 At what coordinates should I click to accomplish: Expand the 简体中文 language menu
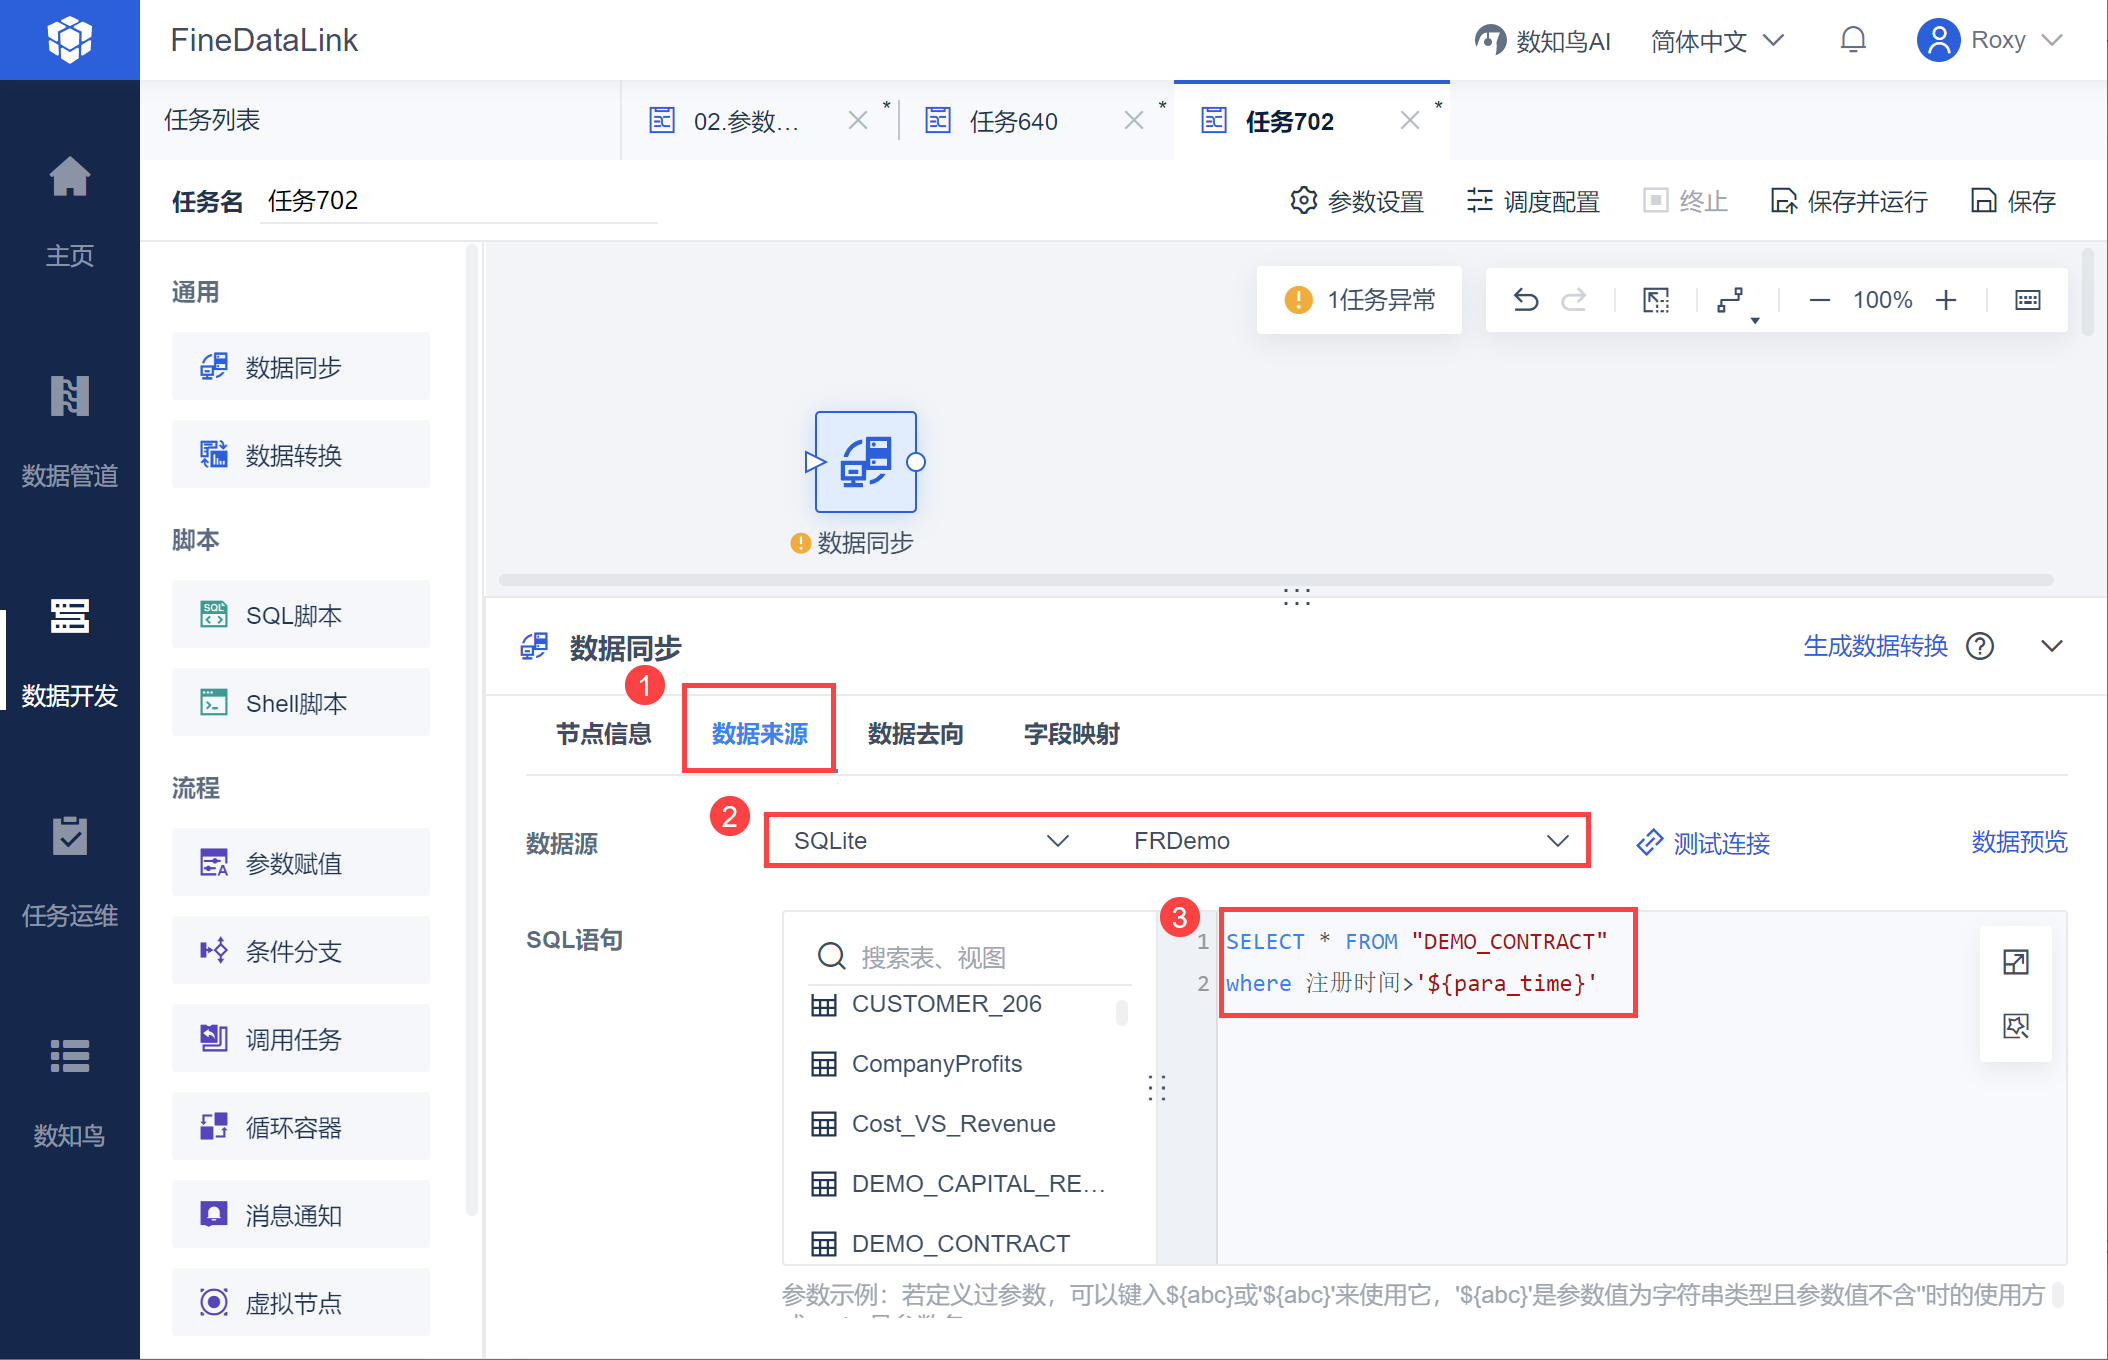[x=1717, y=41]
